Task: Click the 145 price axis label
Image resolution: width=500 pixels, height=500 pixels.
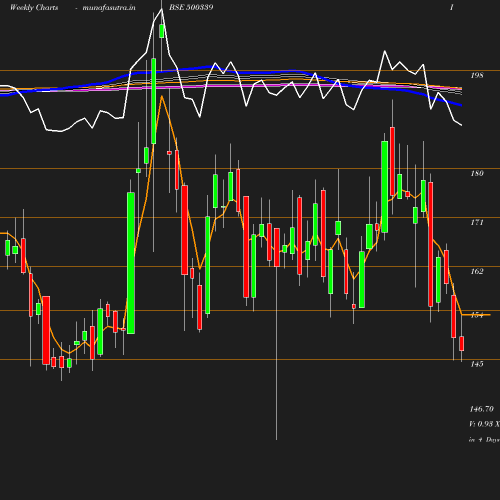Action: click(477, 364)
